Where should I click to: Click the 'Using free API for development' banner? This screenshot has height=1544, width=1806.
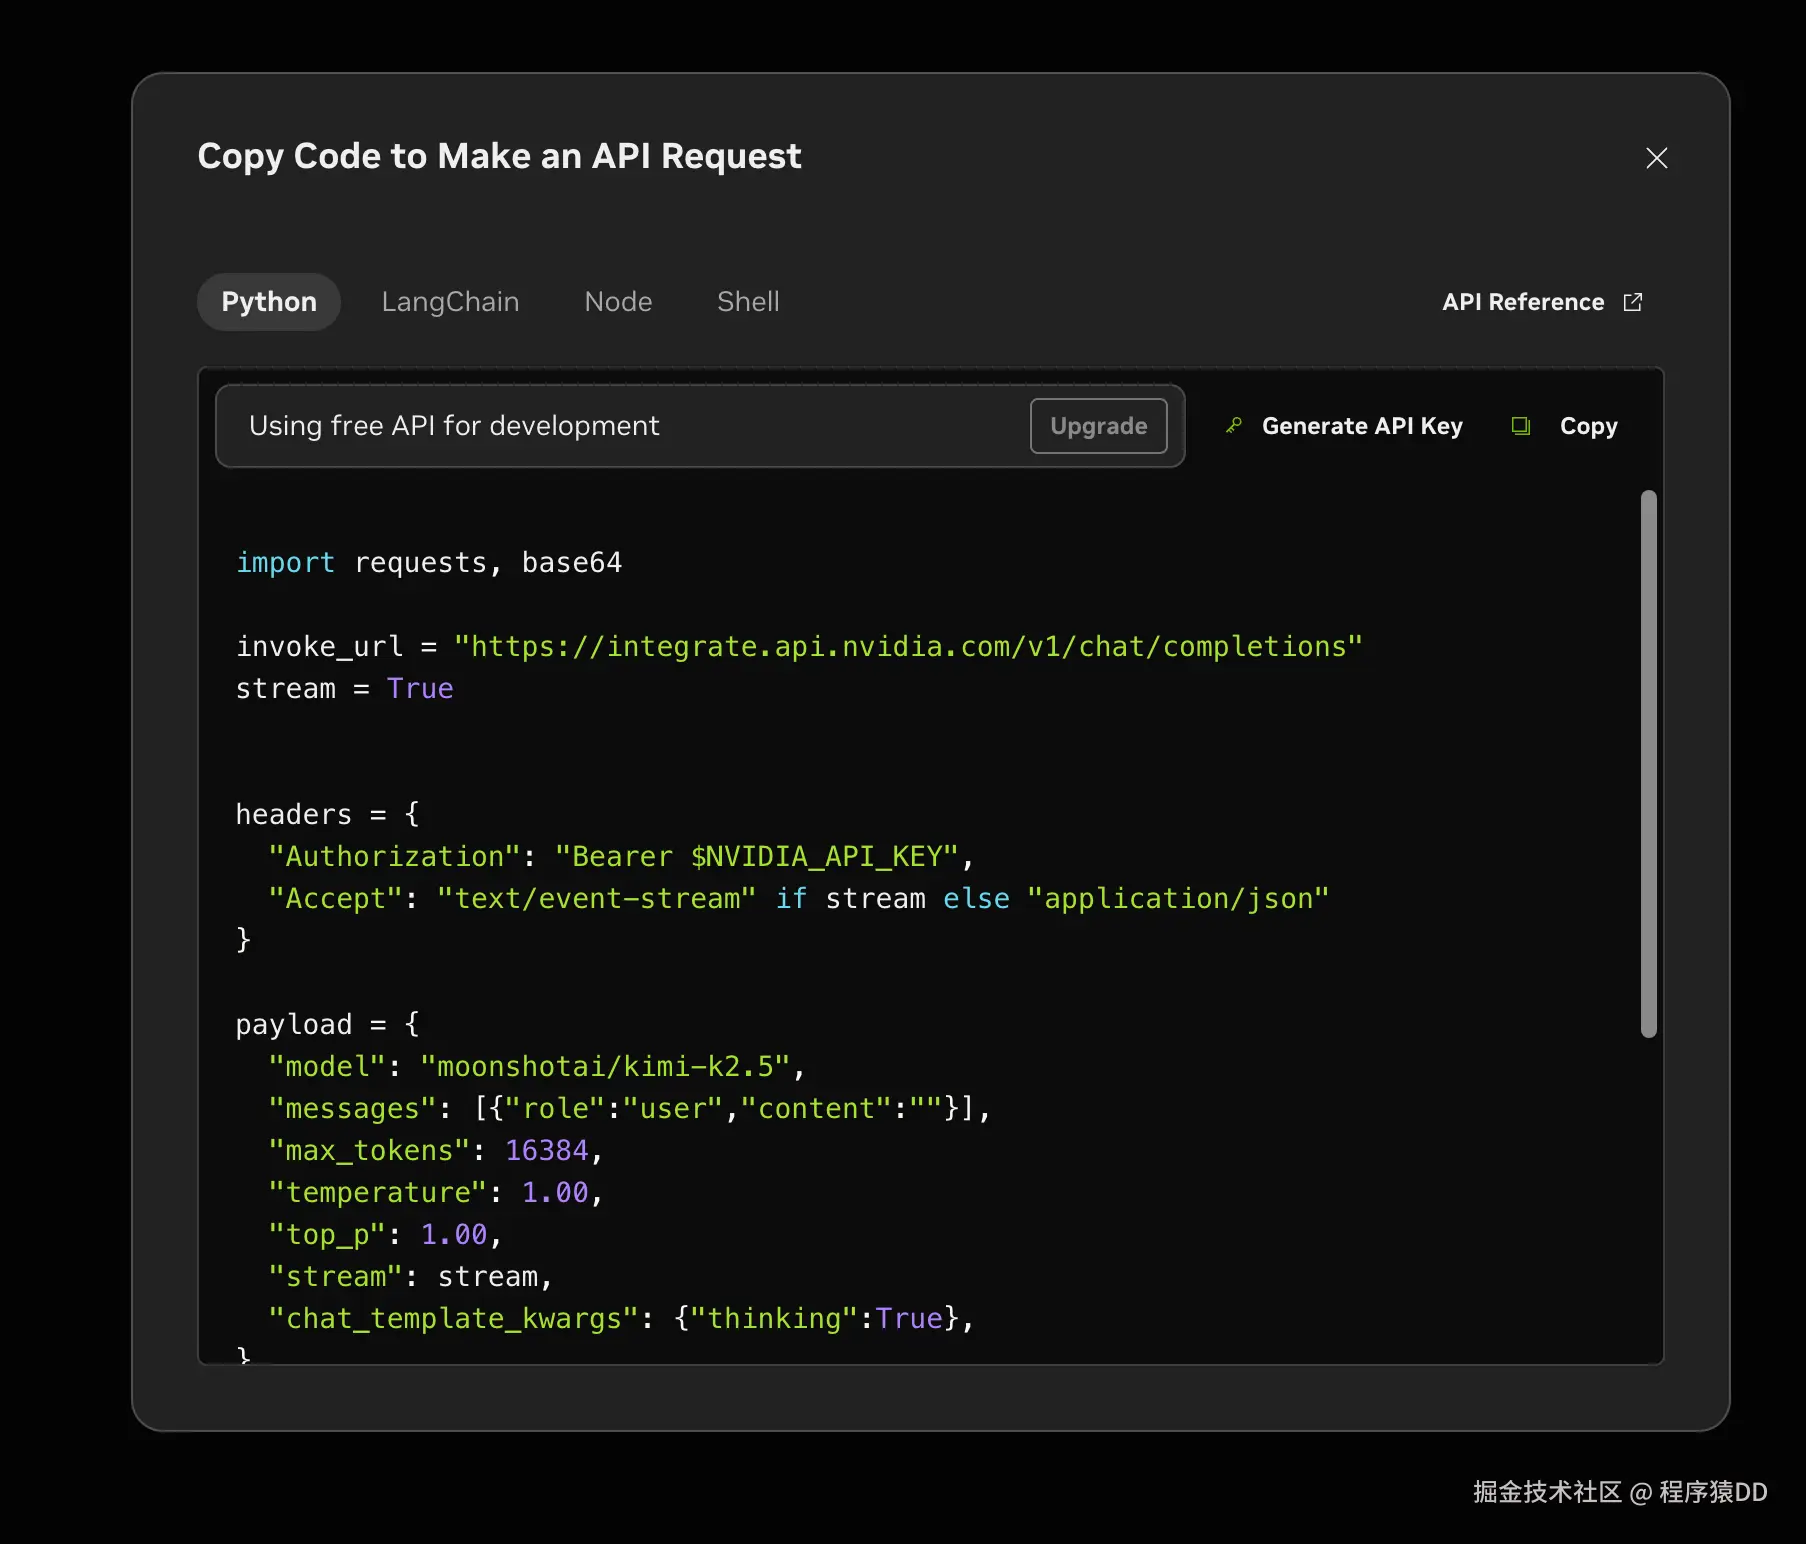[454, 426]
